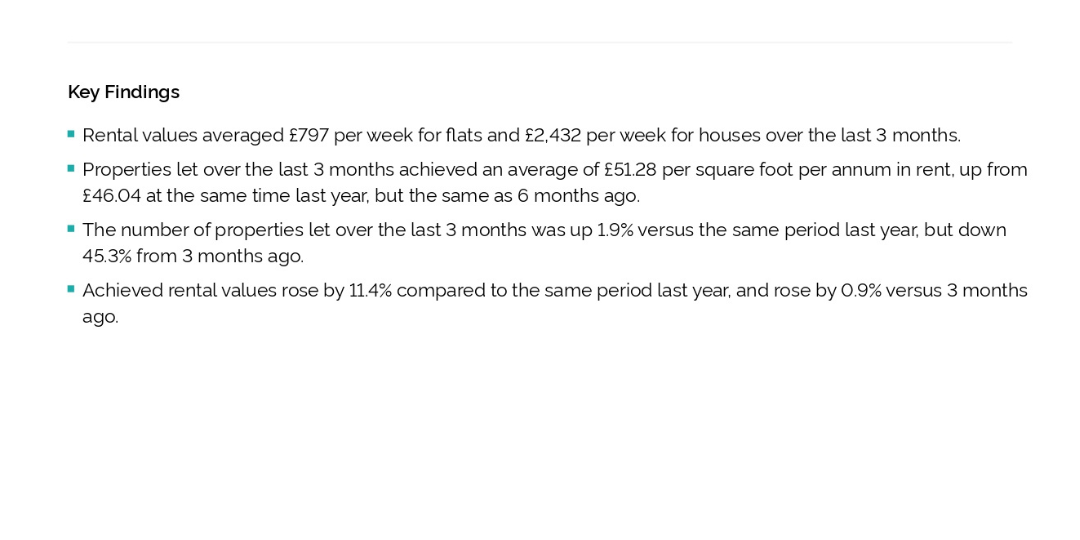The height and width of the screenshot is (540, 1080).
Task: Click the 11.4% figure in last bullet
Action: click(371, 291)
